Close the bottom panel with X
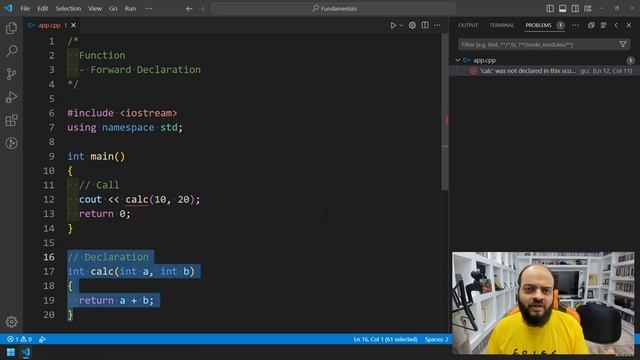640x360 pixels. click(x=629, y=25)
